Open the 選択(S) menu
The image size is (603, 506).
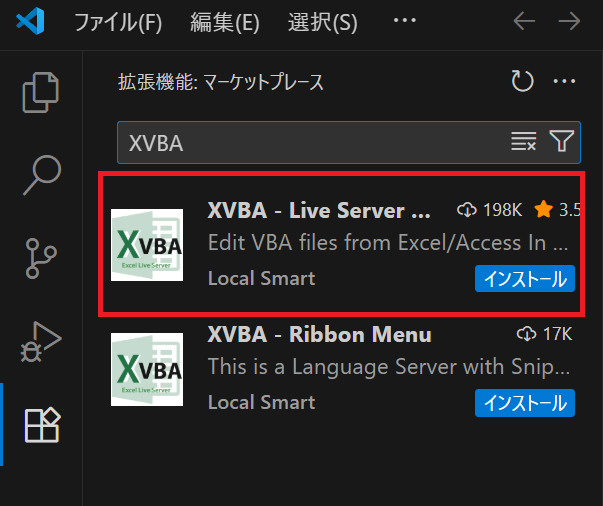322,23
